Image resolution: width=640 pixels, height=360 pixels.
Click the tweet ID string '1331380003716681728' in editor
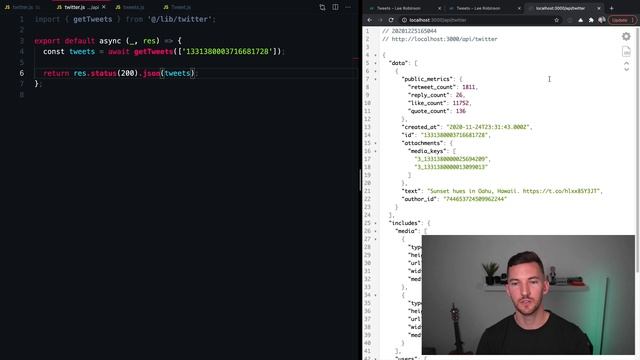click(228, 51)
